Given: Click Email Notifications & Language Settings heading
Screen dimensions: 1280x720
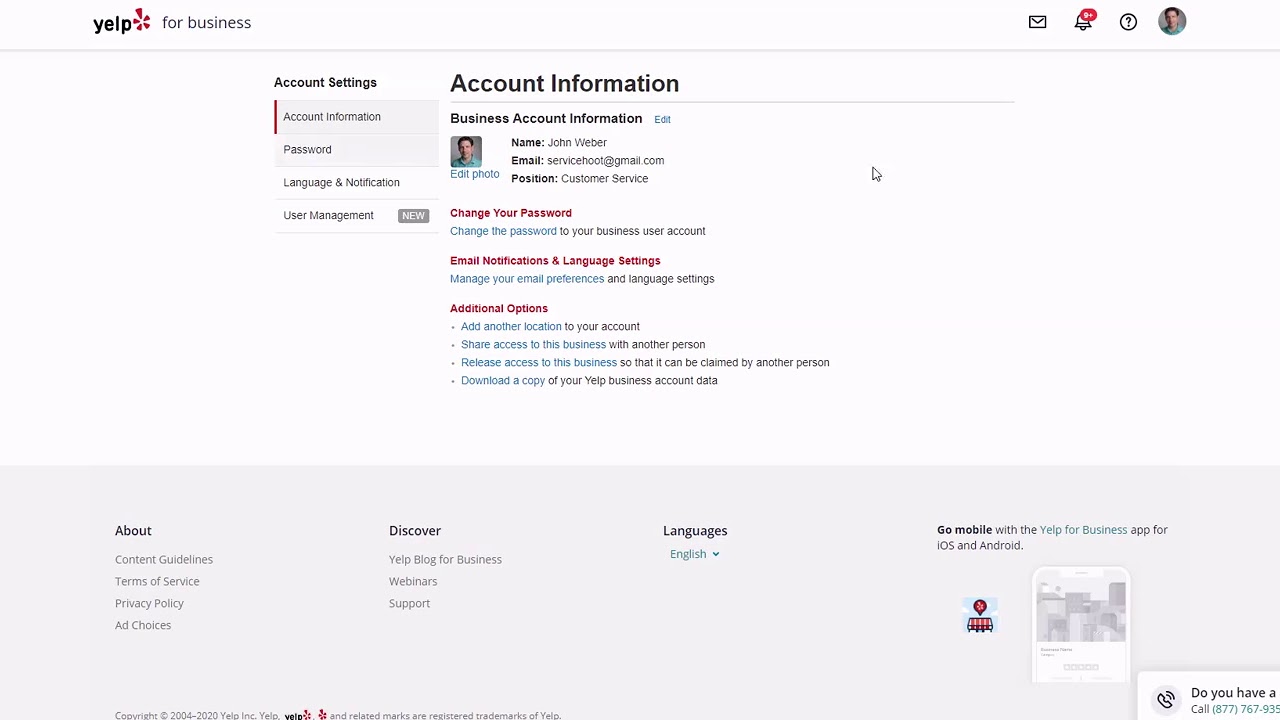Looking at the screenshot, I should tap(555, 261).
